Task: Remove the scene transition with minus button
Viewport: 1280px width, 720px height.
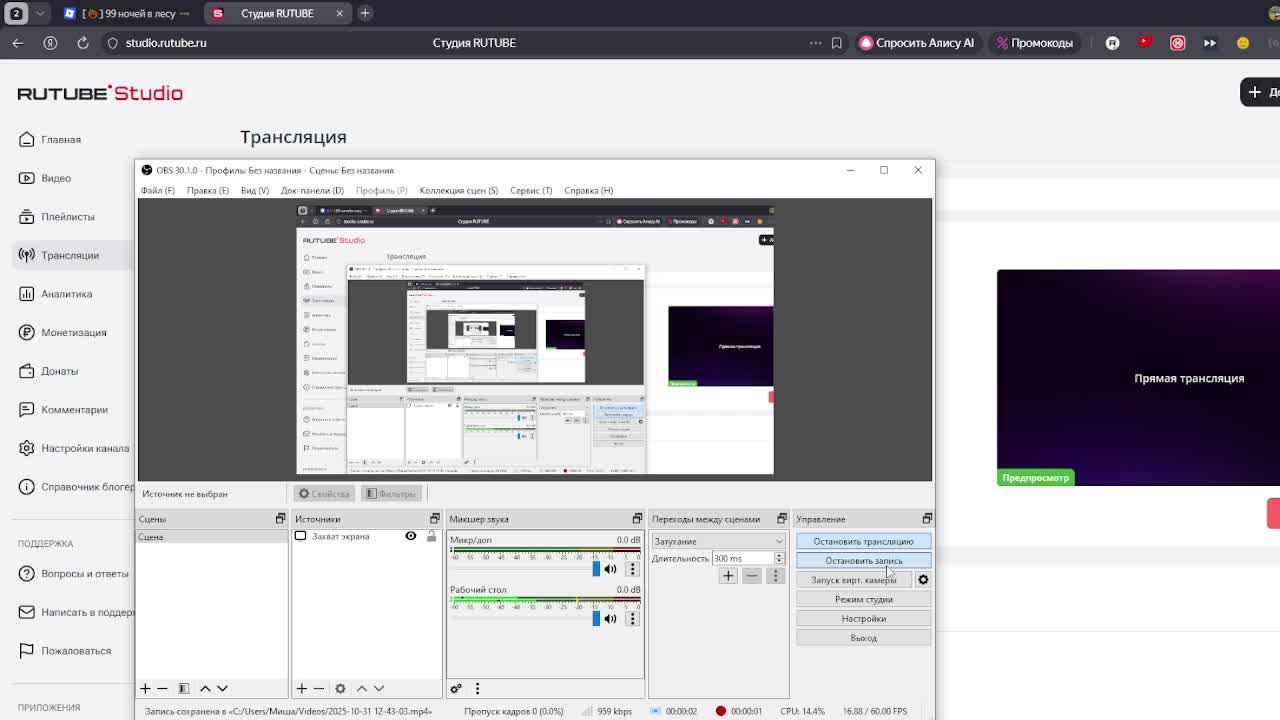Action: coord(752,576)
